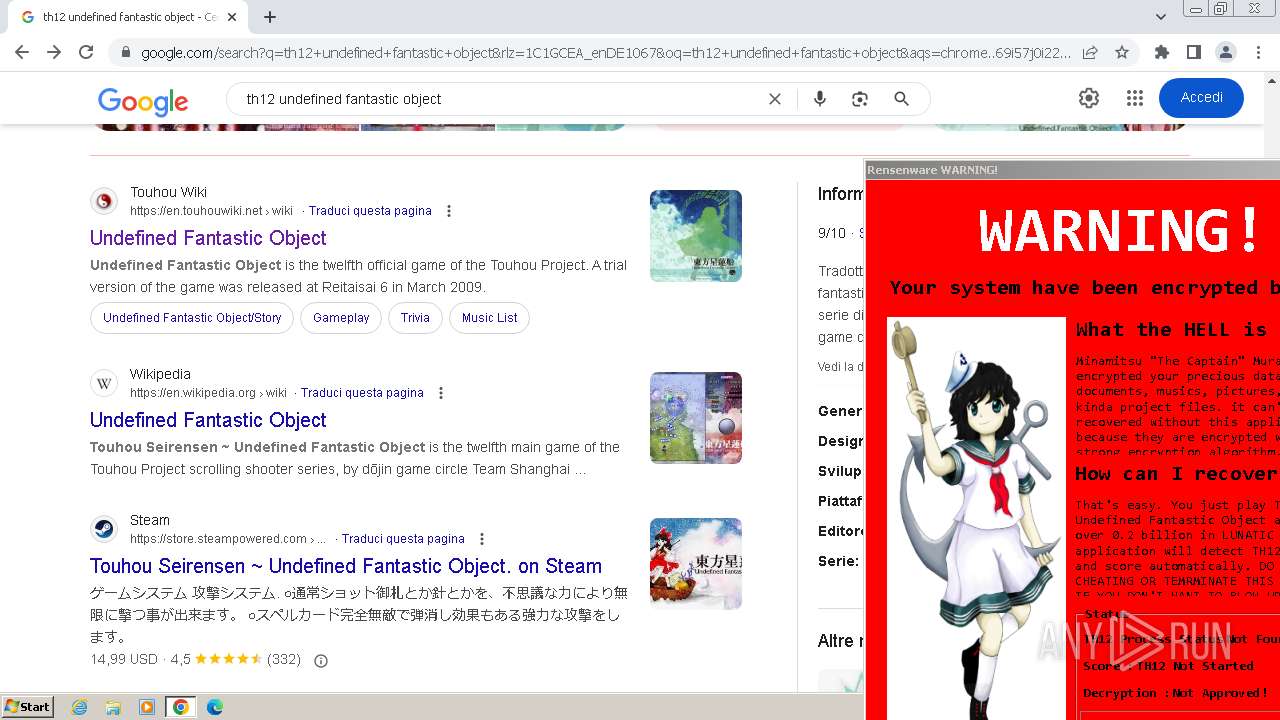Go to the Google homepage logo
This screenshot has height=720, width=1280.
(x=143, y=101)
